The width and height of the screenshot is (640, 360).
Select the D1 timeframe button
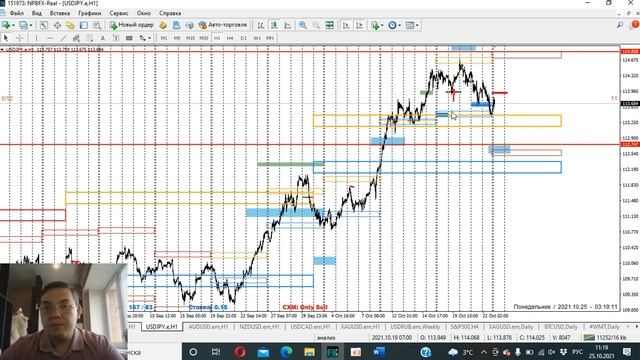pyautogui.click(x=243, y=38)
